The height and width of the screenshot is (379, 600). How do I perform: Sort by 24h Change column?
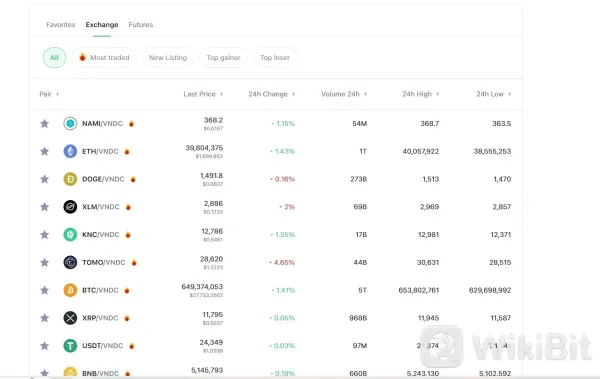coord(271,94)
